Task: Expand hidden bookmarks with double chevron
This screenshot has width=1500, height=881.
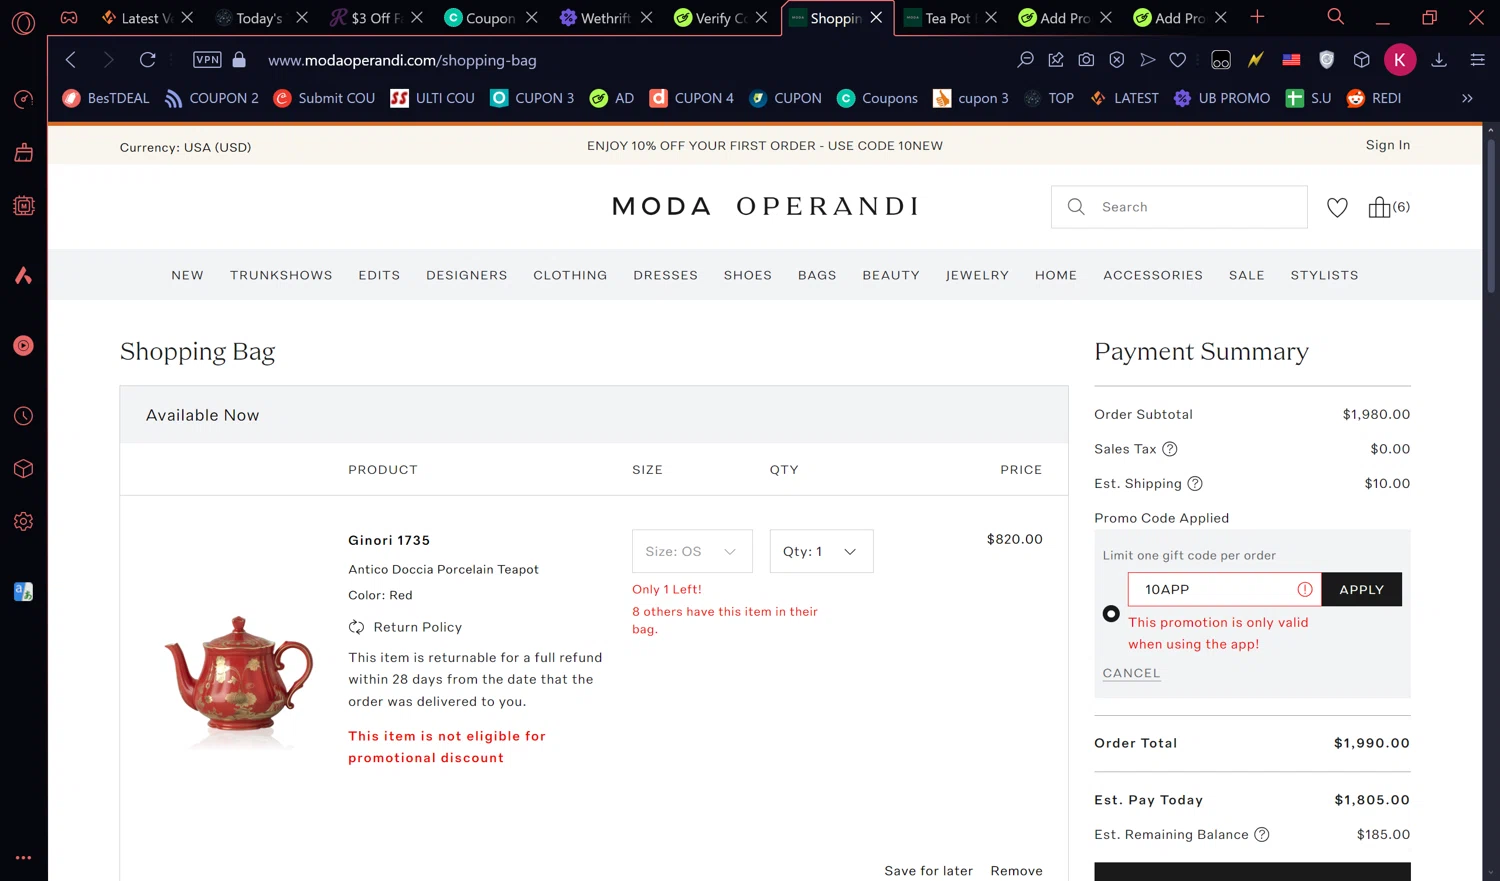Action: [1467, 98]
